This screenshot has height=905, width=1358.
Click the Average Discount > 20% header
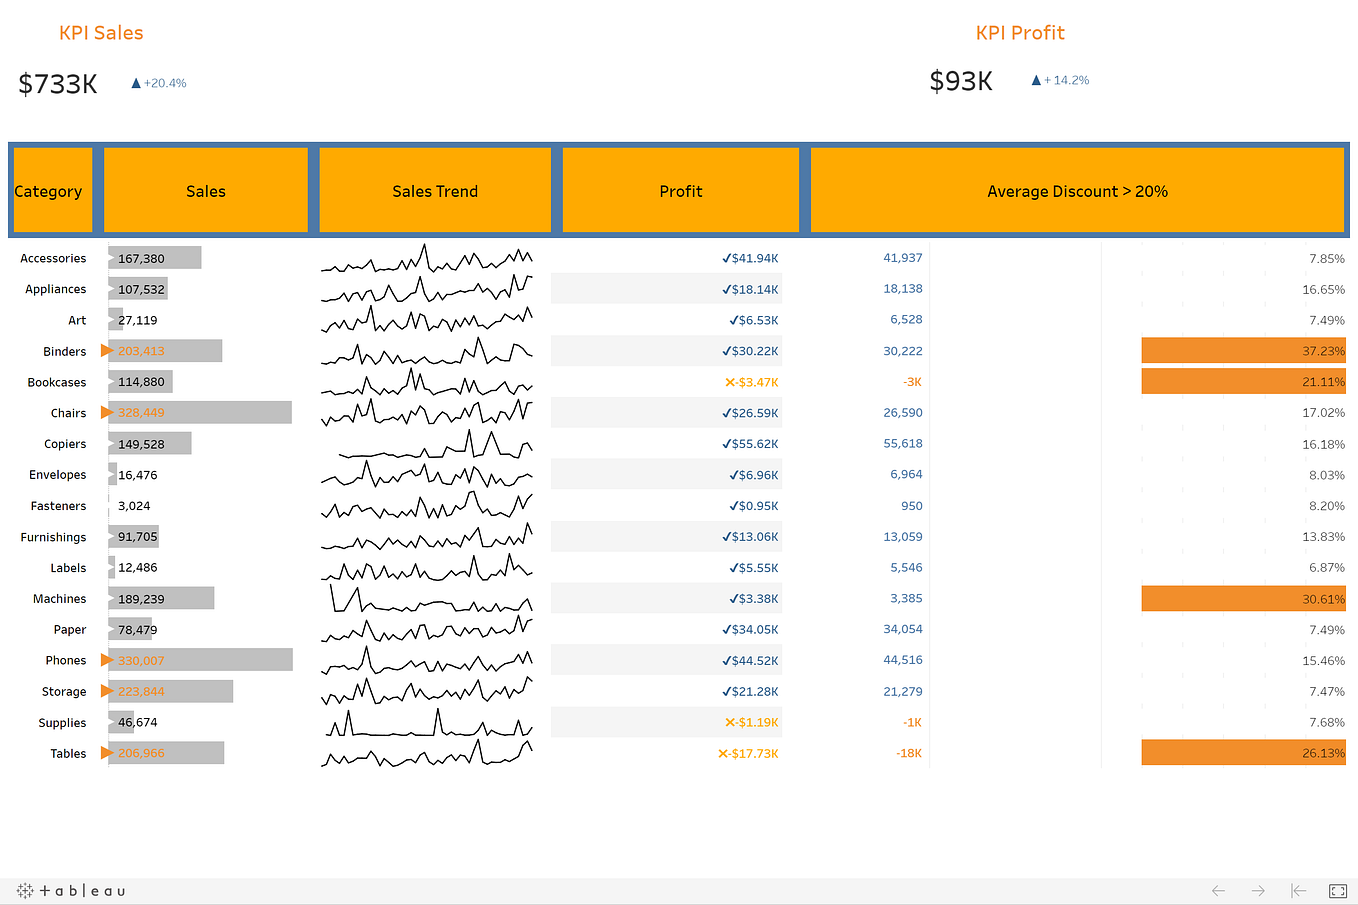(1077, 190)
